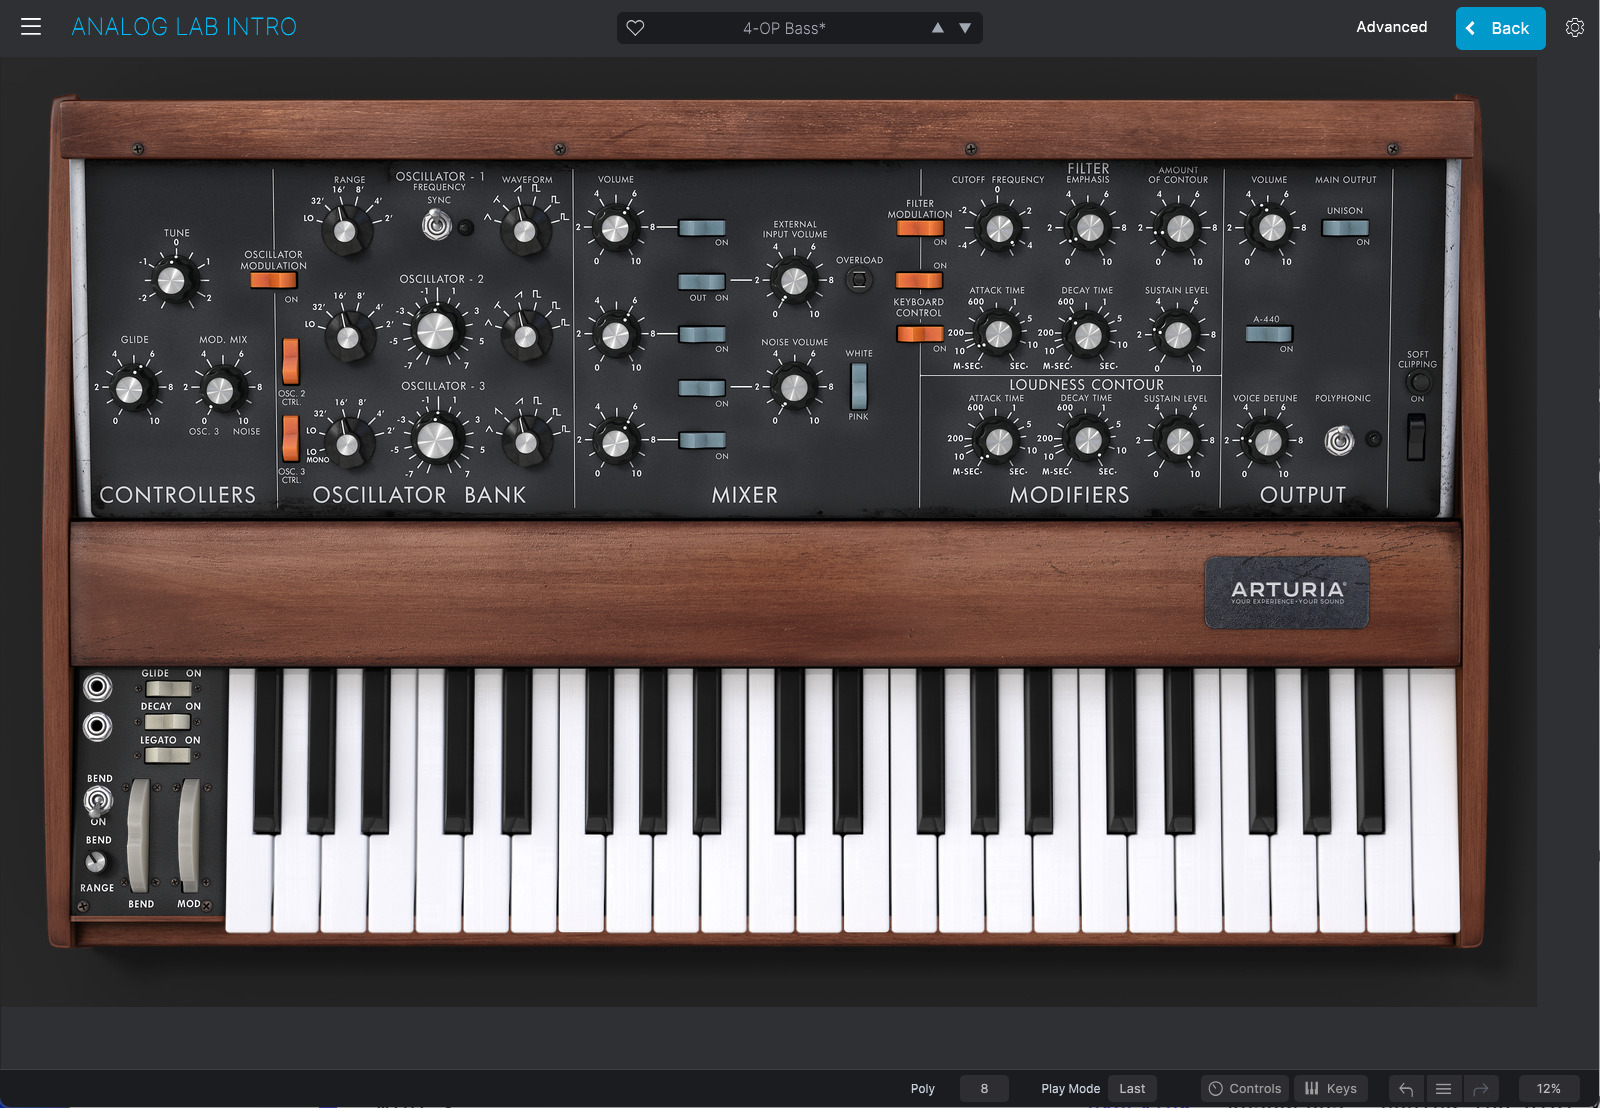The width and height of the screenshot is (1600, 1108).
Task: Click the Arturia logo badge
Action: [1287, 593]
